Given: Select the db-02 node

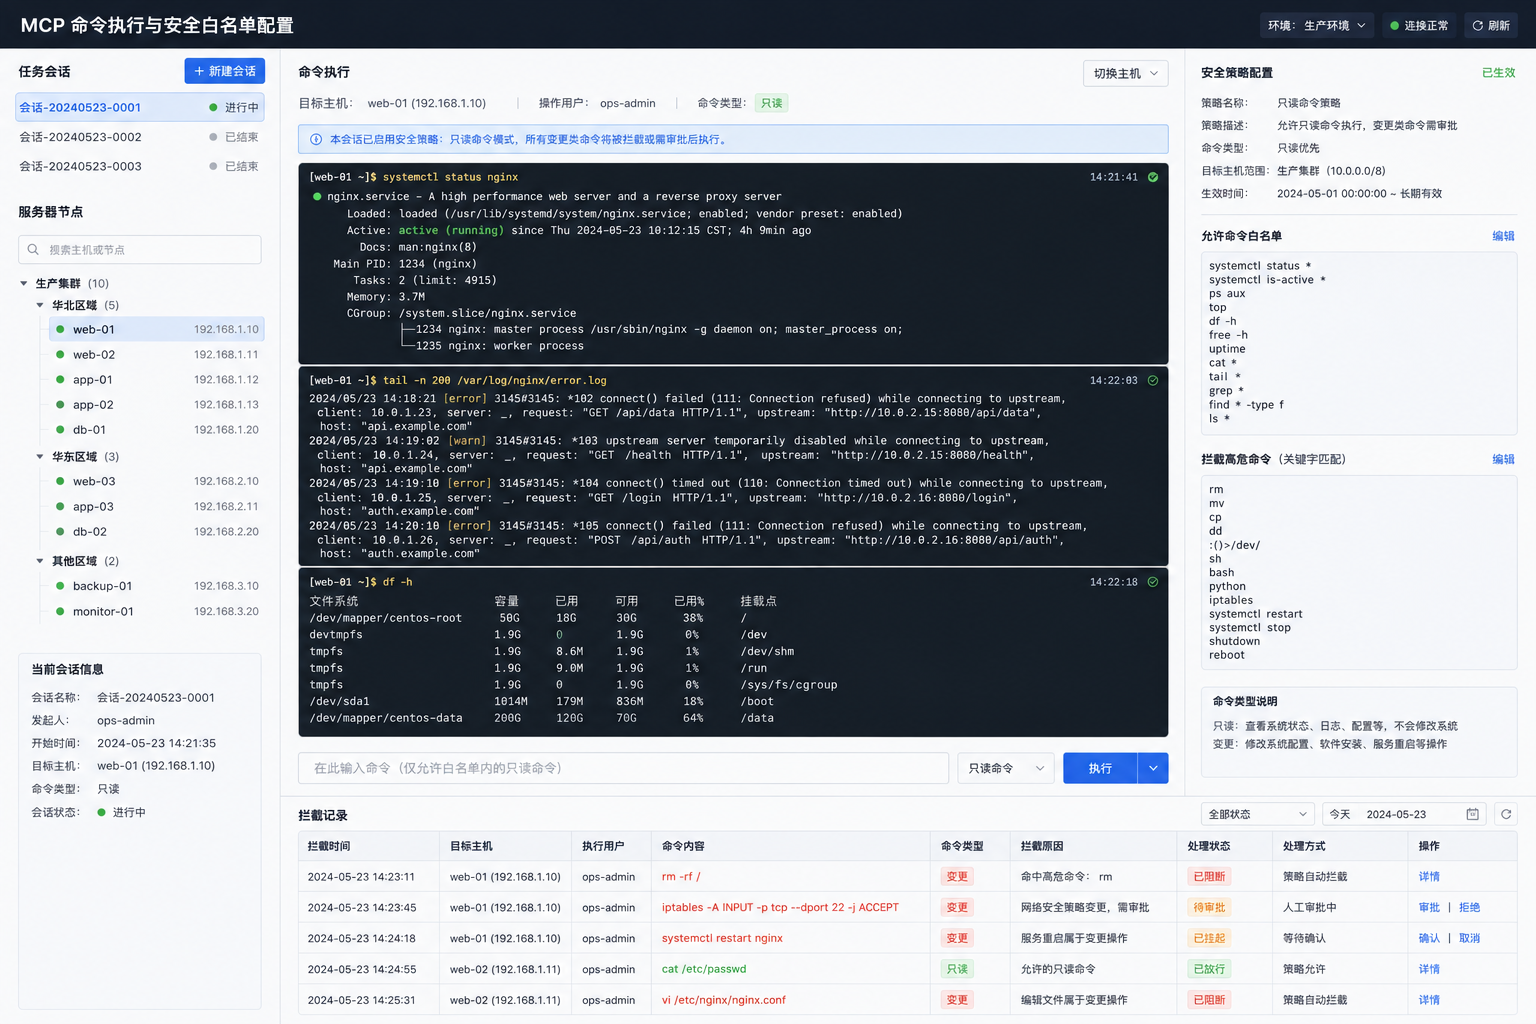Looking at the screenshot, I should point(157,532).
